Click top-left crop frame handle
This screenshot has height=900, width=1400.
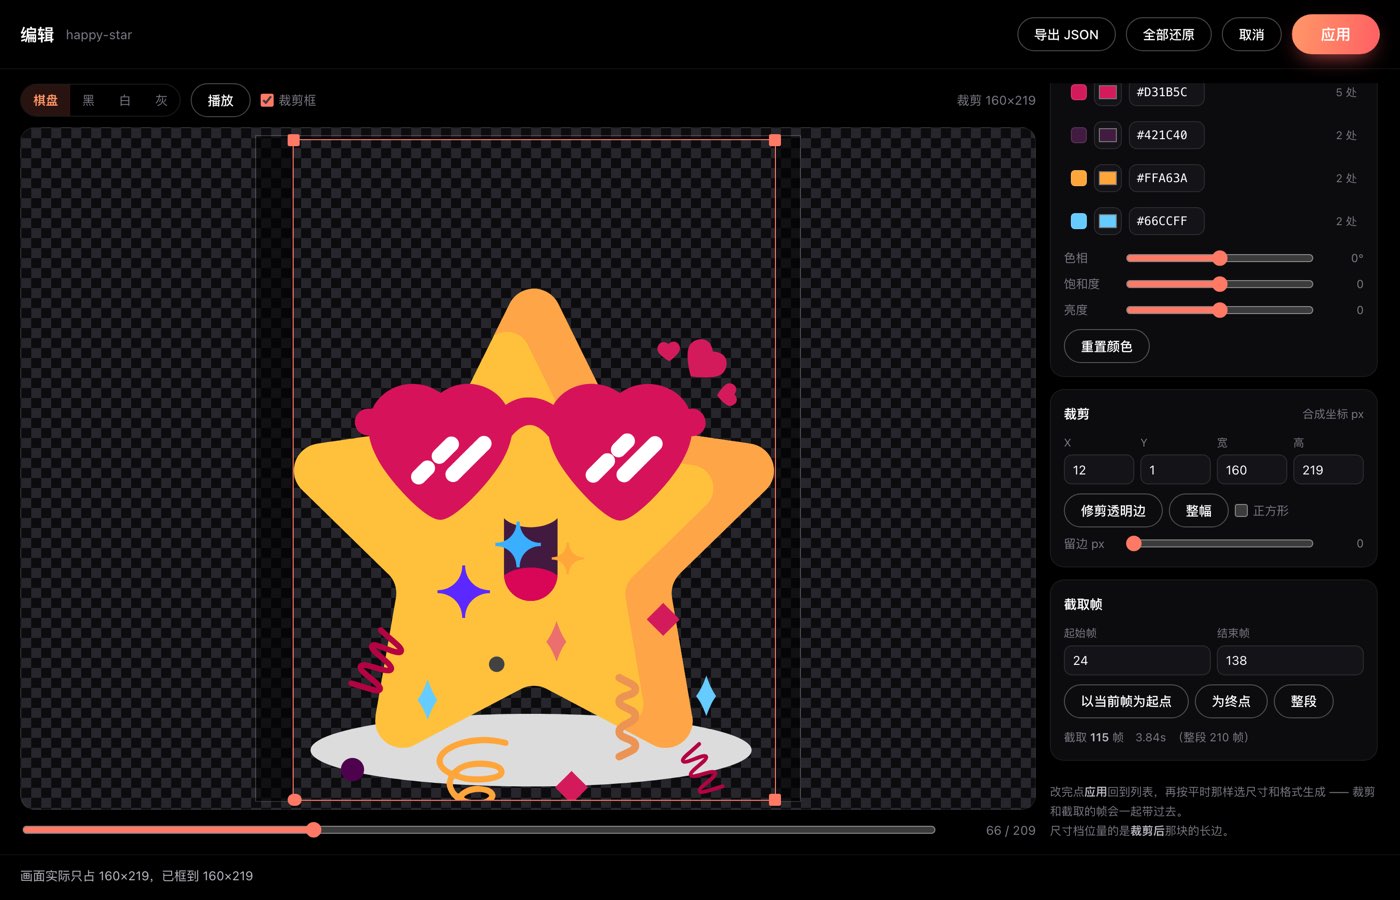click(x=293, y=140)
